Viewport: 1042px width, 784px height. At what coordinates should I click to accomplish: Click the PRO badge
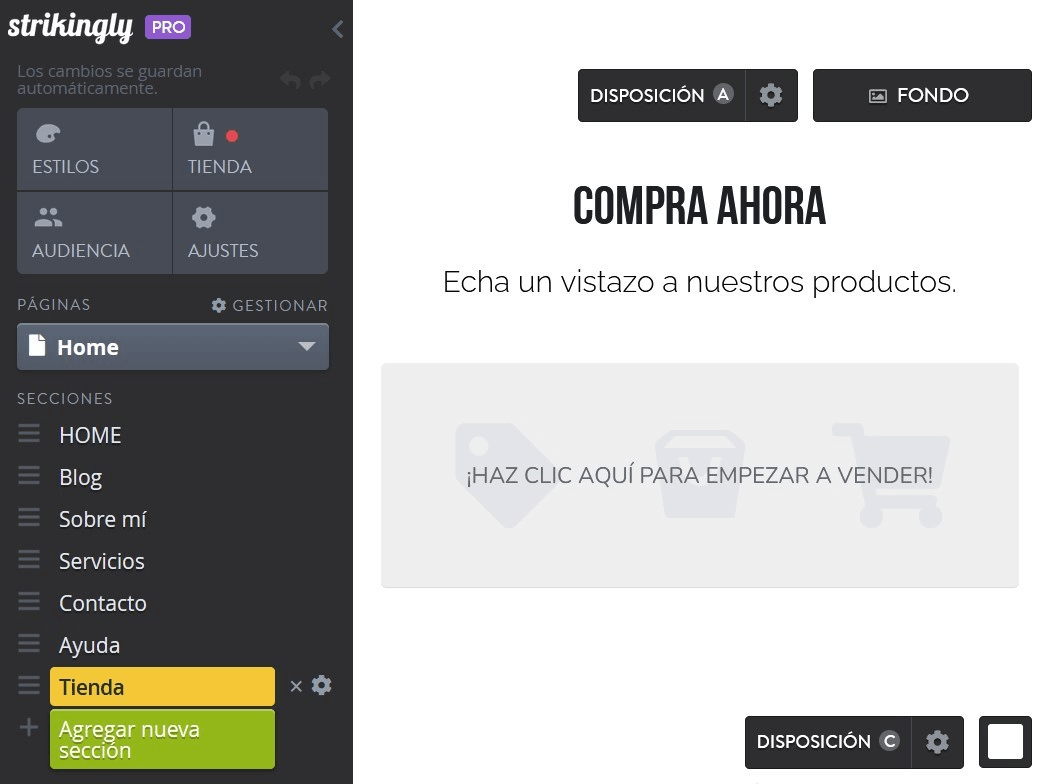pyautogui.click(x=168, y=27)
